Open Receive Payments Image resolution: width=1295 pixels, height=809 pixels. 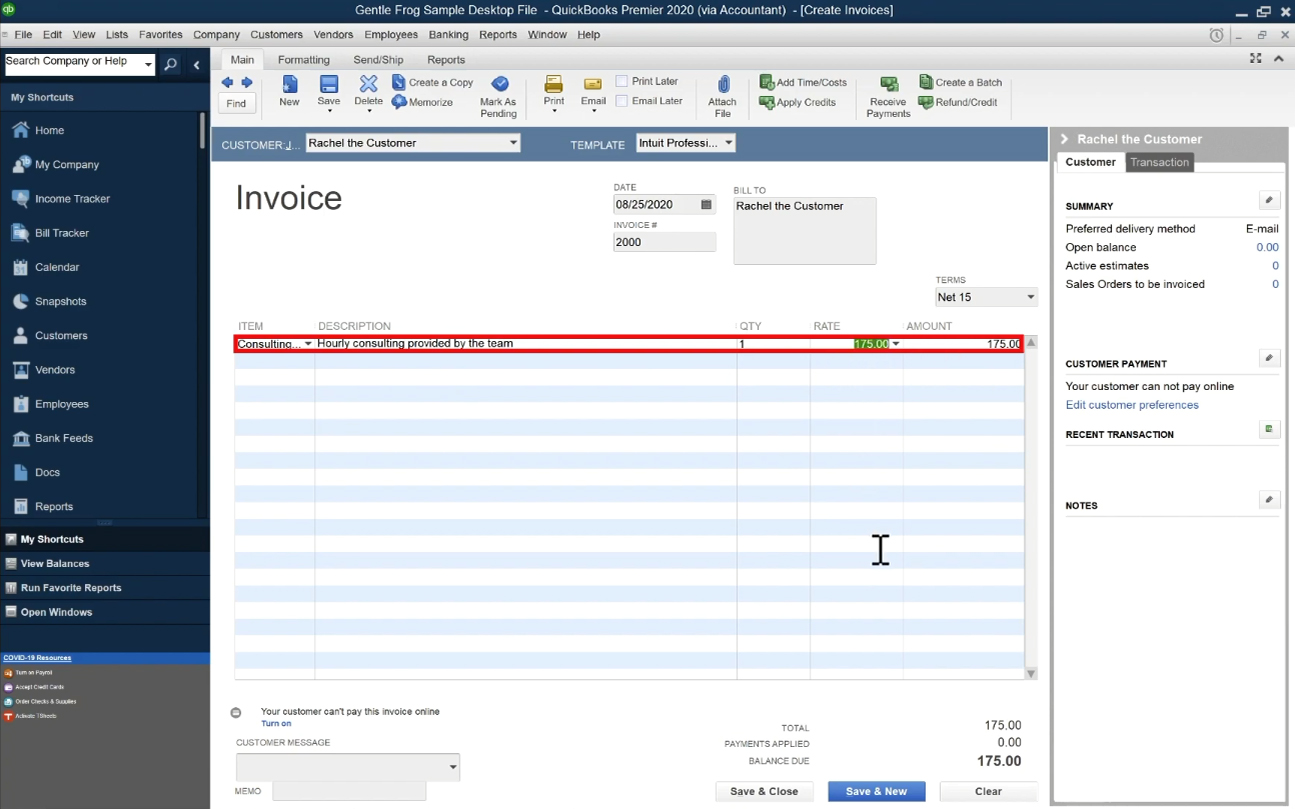tap(888, 96)
